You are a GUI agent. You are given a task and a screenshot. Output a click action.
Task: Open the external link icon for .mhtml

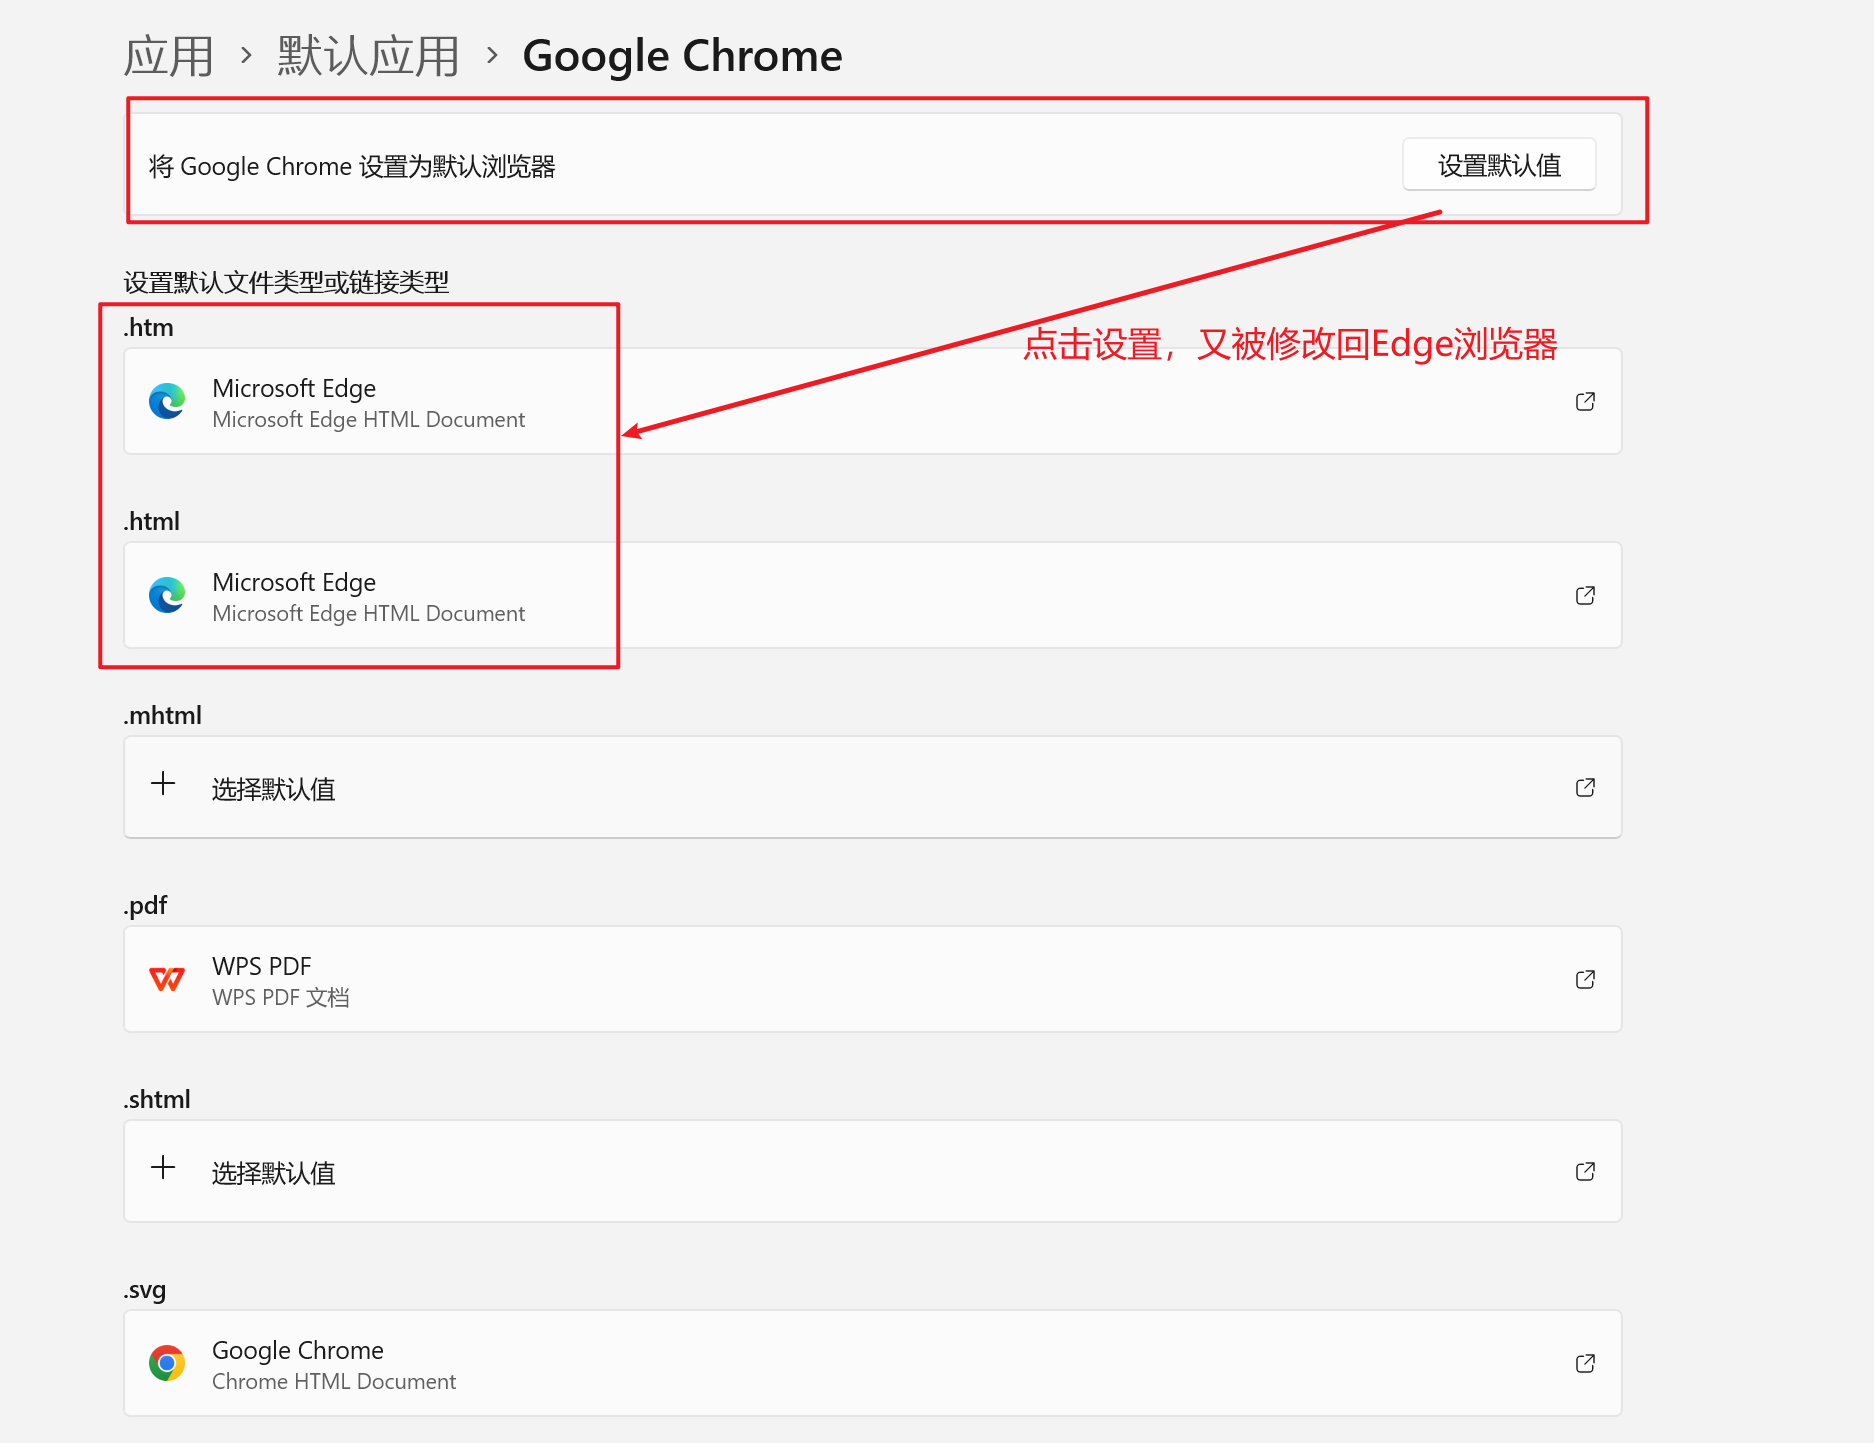coord(1585,787)
